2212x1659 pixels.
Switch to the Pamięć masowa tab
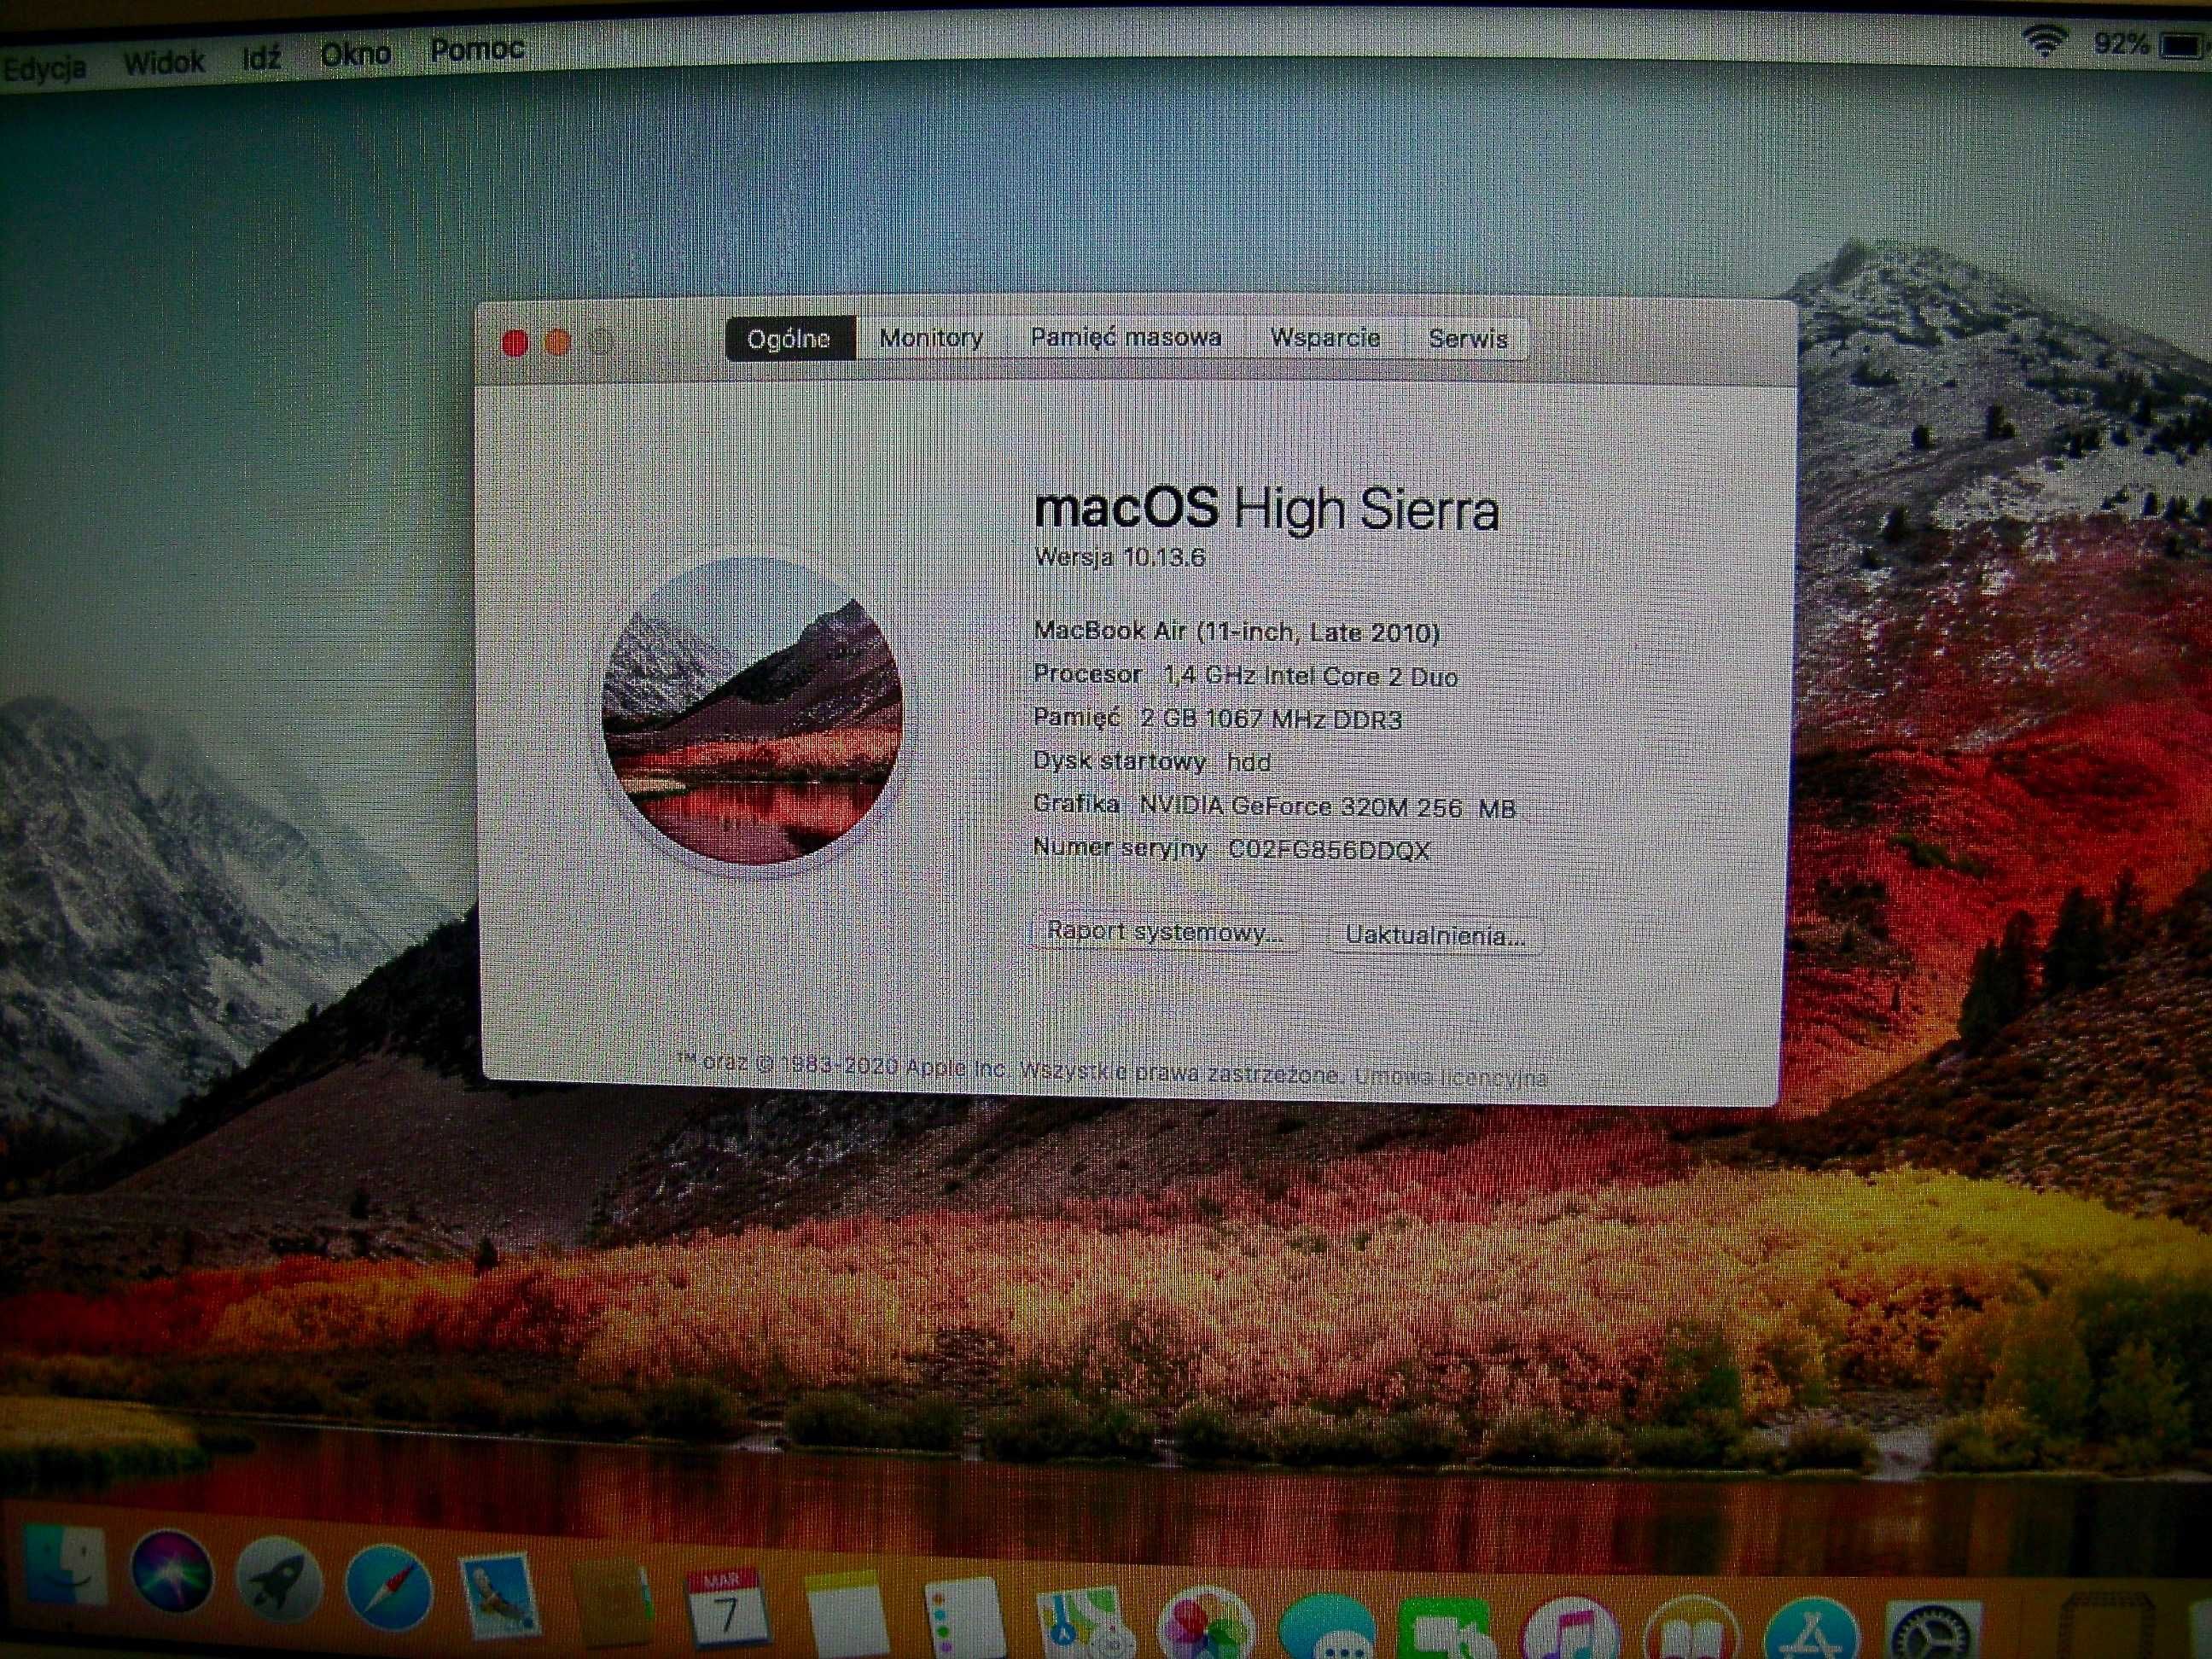point(1126,337)
